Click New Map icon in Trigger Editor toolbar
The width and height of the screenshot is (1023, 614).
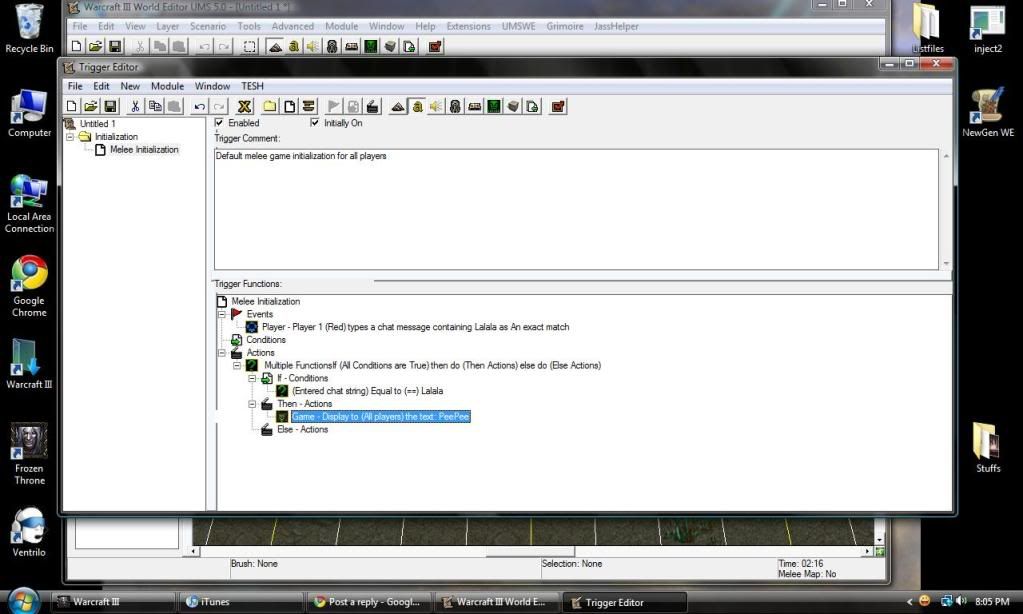click(72, 106)
